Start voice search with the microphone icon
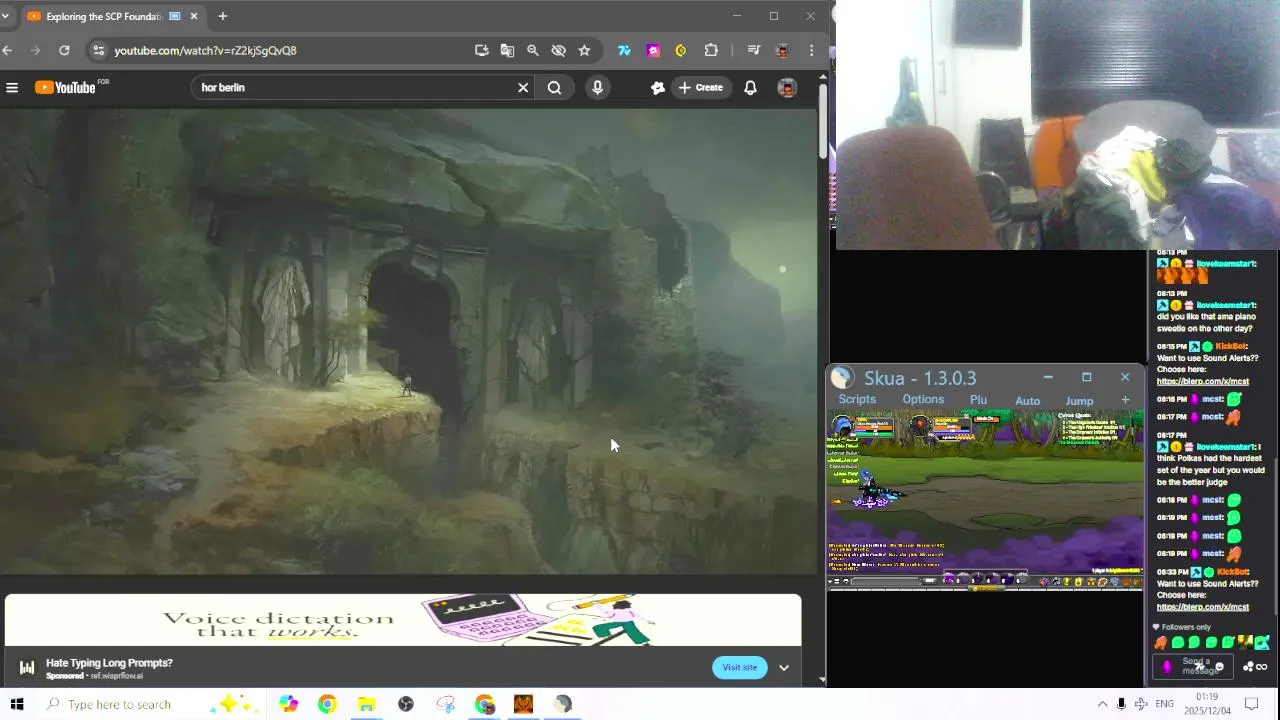This screenshot has width=1280, height=720. (x=597, y=88)
